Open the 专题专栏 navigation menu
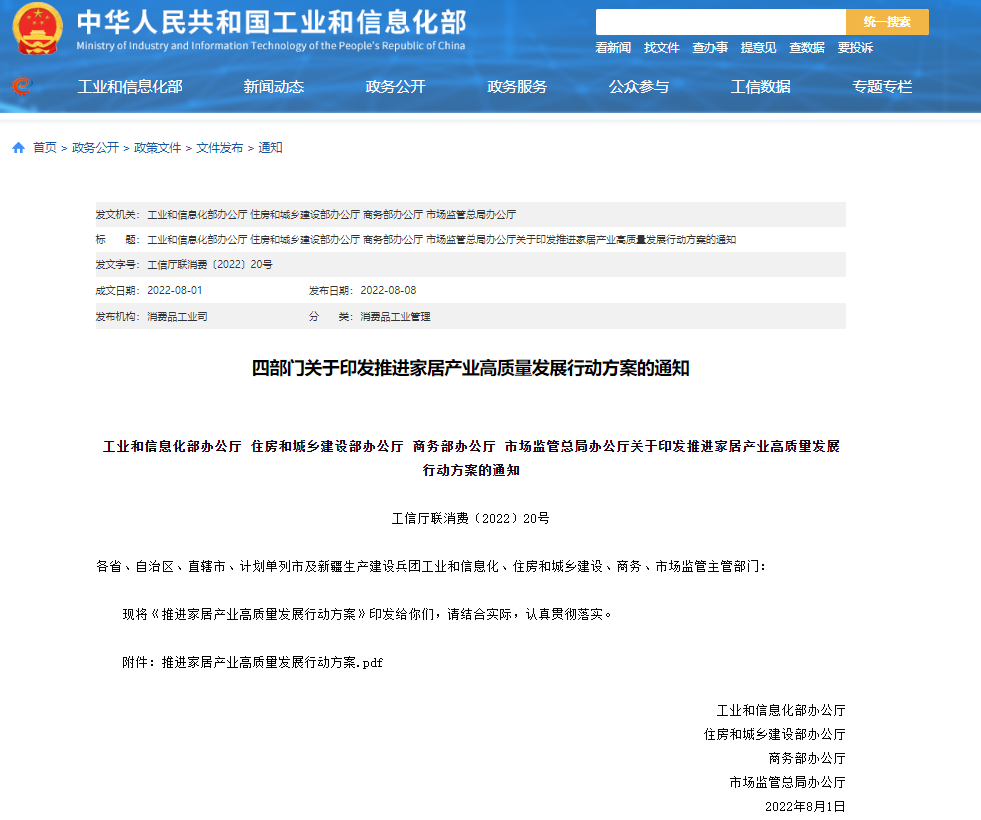 tap(881, 87)
